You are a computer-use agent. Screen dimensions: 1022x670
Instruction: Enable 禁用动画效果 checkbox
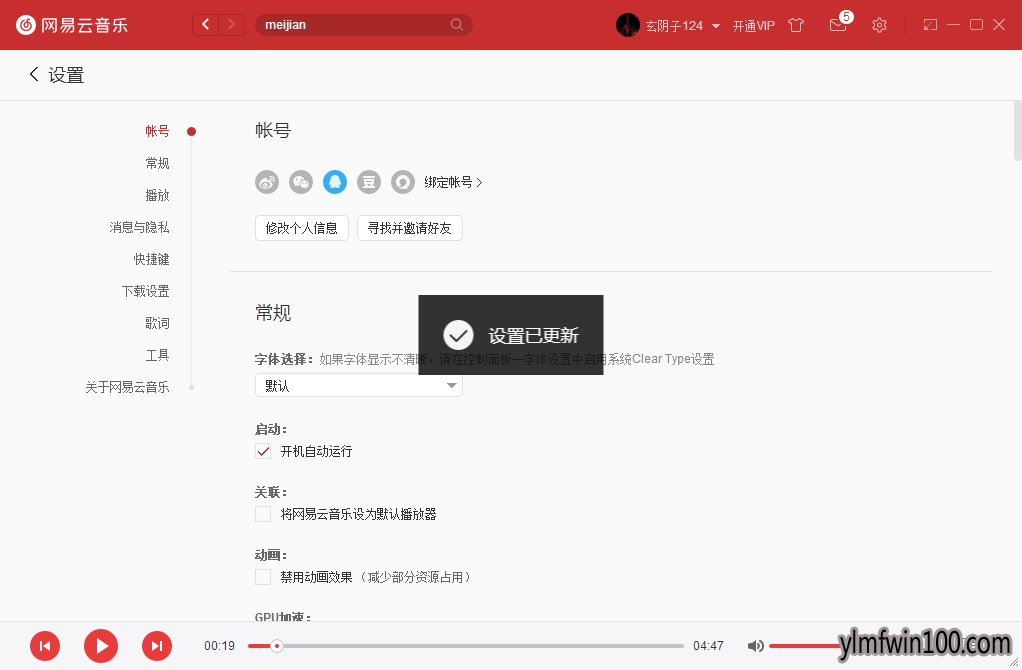(x=263, y=577)
